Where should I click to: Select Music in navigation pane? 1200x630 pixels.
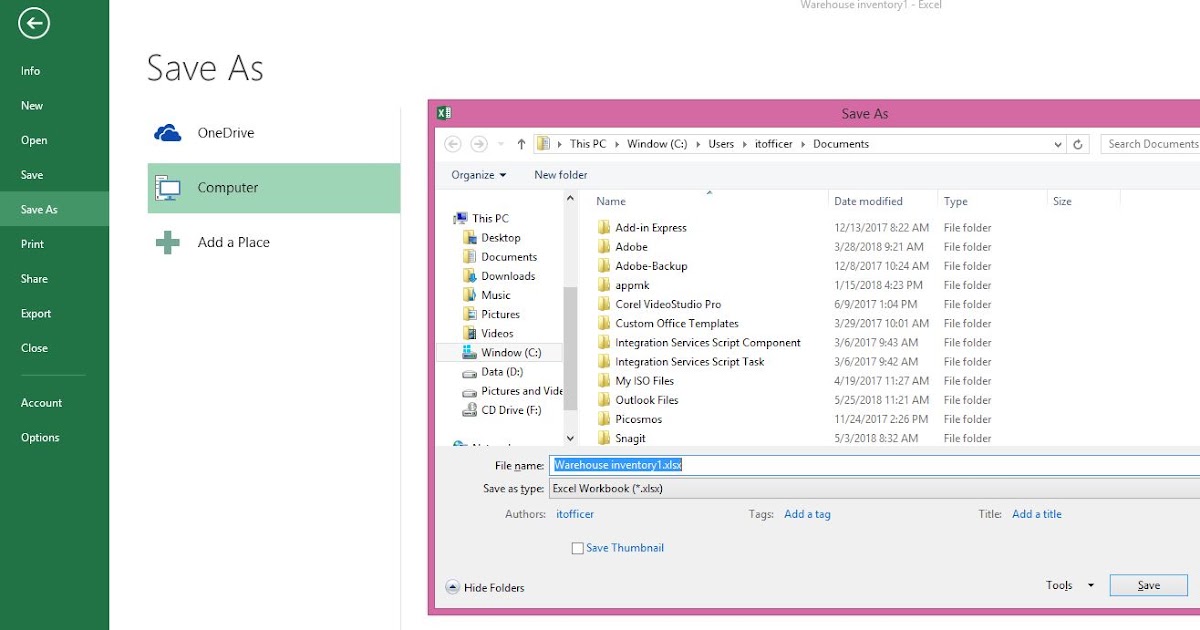495,295
